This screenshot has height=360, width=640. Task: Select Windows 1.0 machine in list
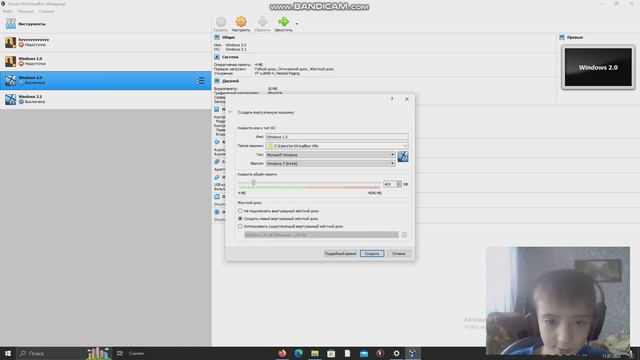(x=105, y=61)
